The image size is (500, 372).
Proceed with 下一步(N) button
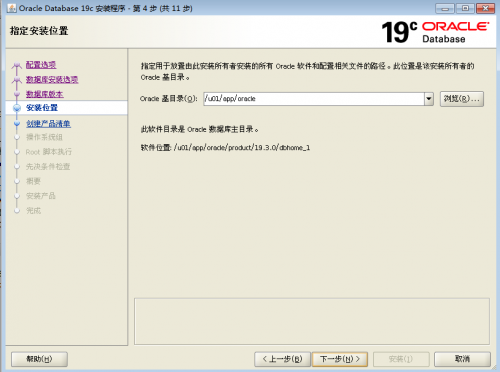tap(340, 359)
